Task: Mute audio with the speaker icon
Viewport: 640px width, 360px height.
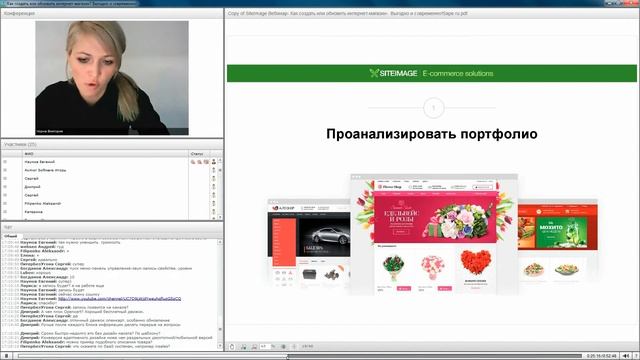Action: [x=626, y=356]
